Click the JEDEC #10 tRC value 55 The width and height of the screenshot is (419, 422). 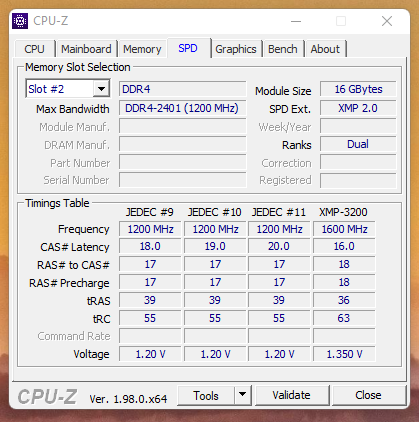tap(215, 318)
